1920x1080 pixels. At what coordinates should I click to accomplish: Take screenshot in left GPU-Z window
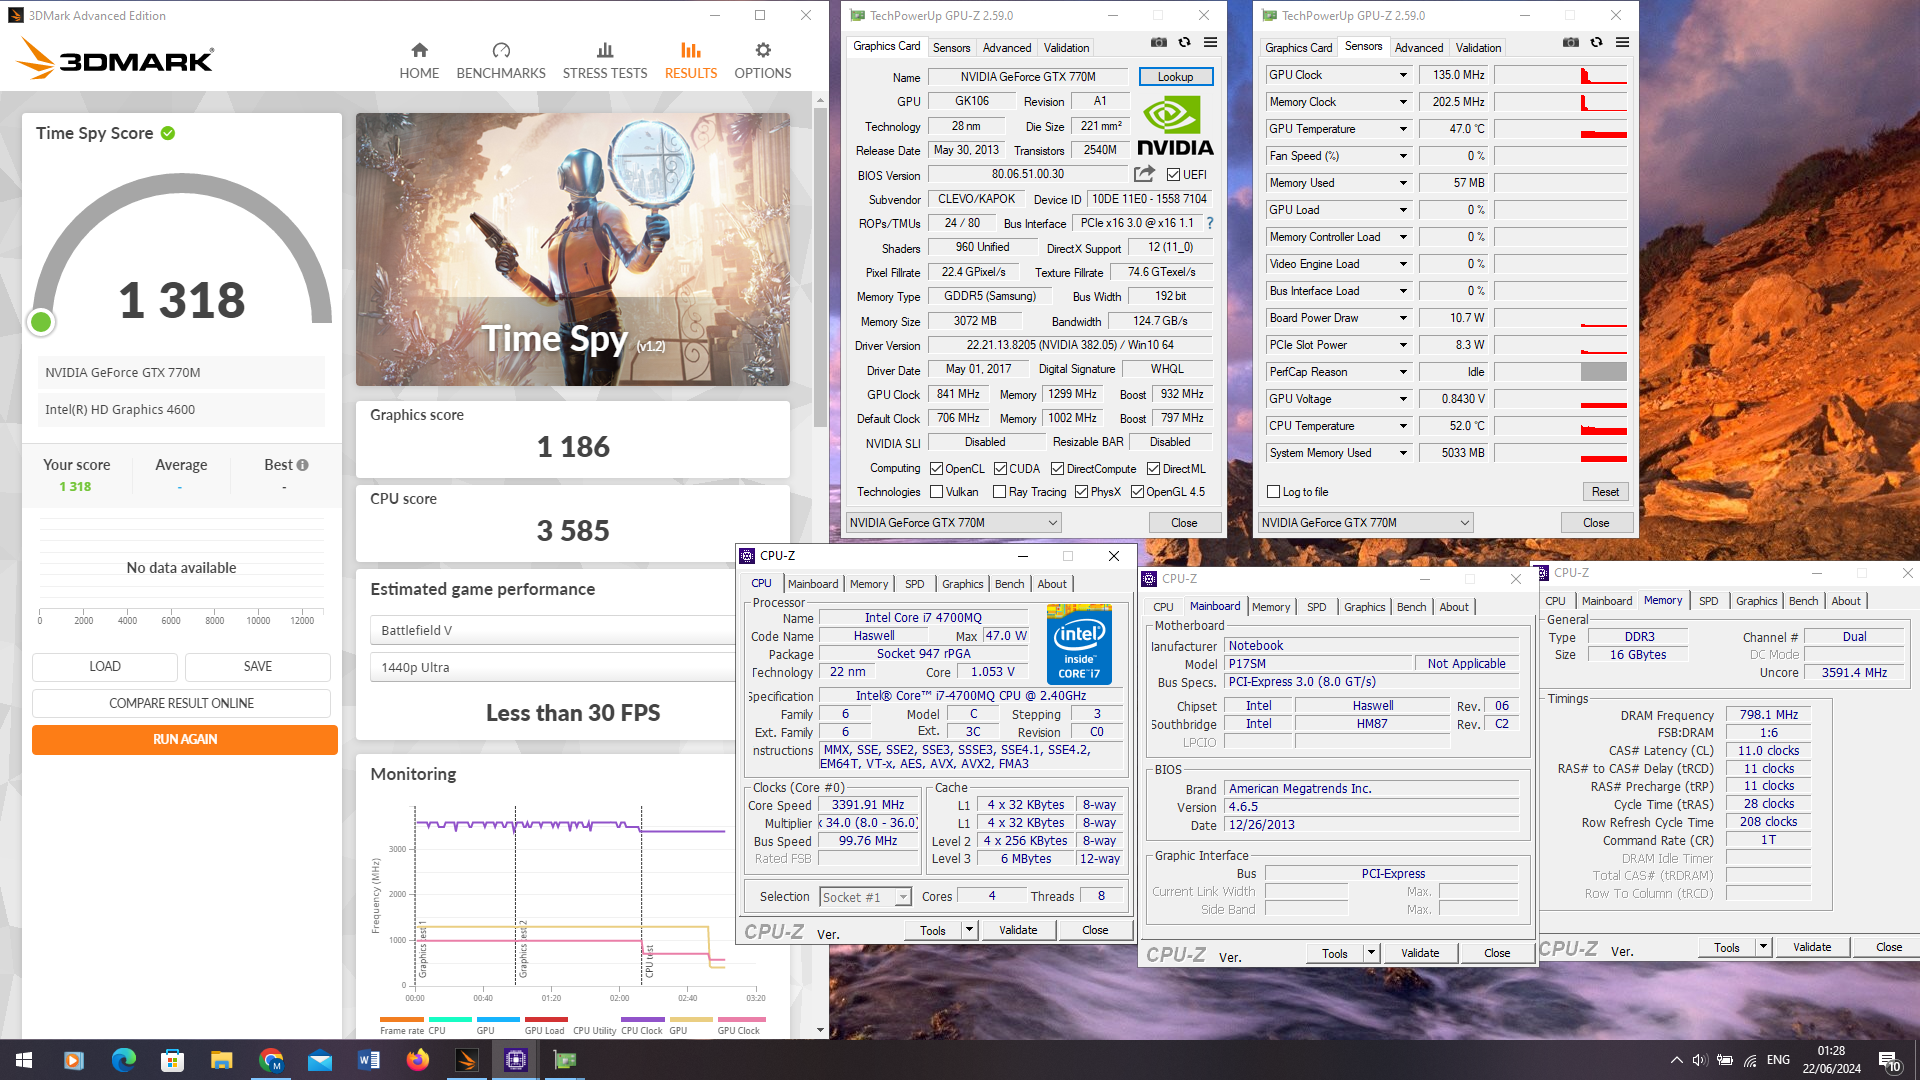(1158, 42)
